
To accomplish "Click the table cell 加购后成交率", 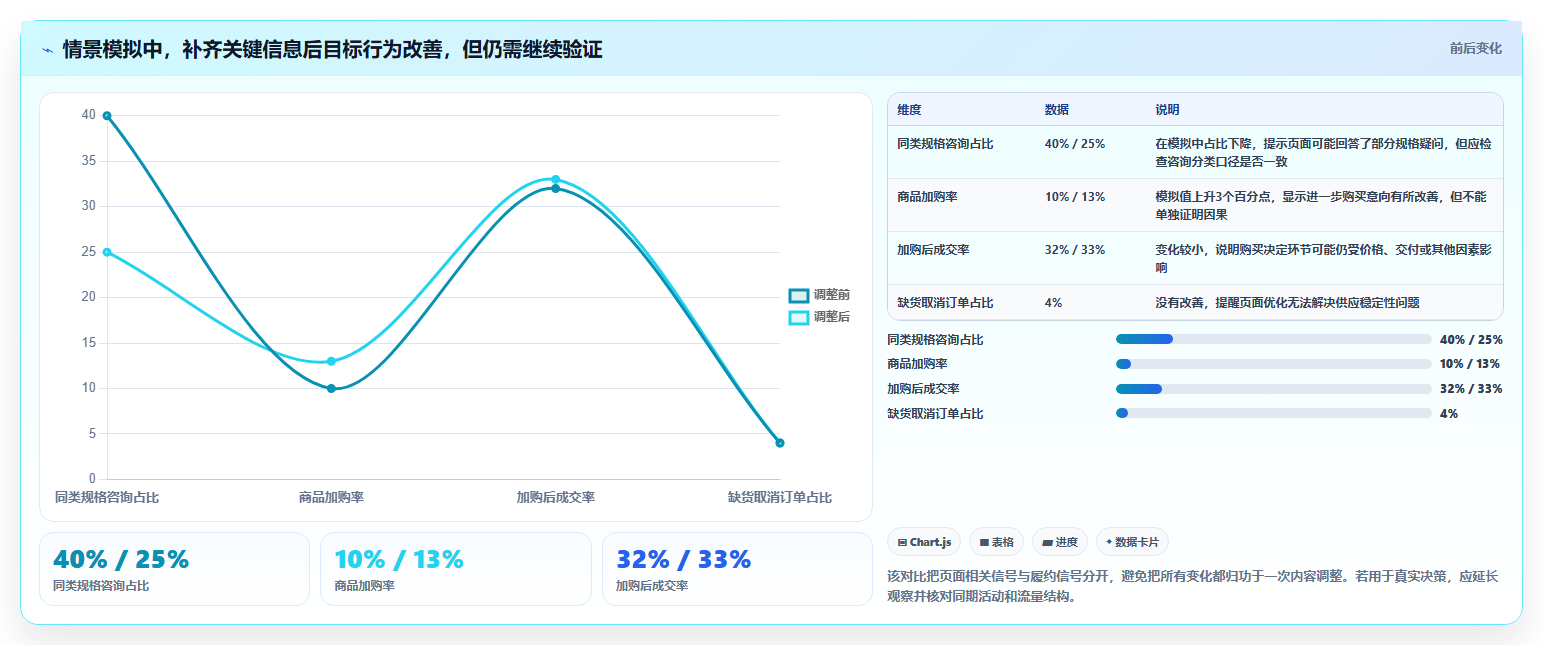I will click(x=933, y=250).
